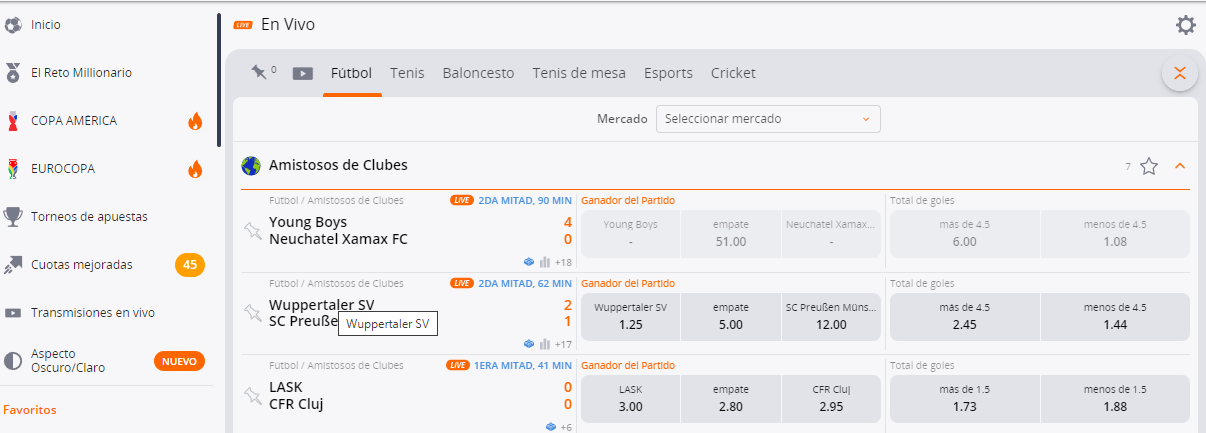1206x433 pixels.
Task: Bet on empate at 2.80
Action: tap(731, 399)
